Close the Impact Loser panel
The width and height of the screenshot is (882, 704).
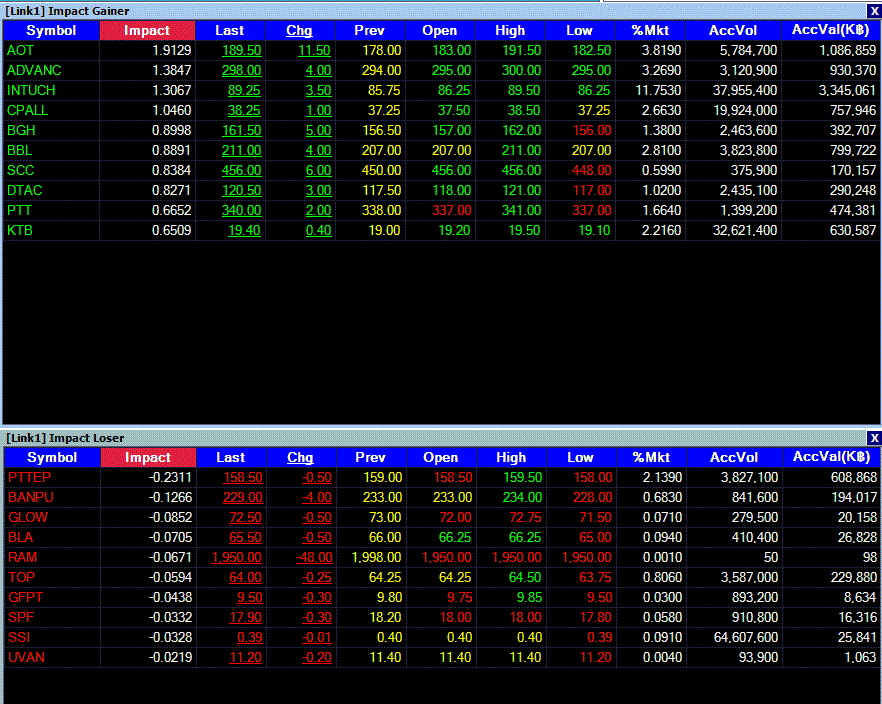(874, 438)
